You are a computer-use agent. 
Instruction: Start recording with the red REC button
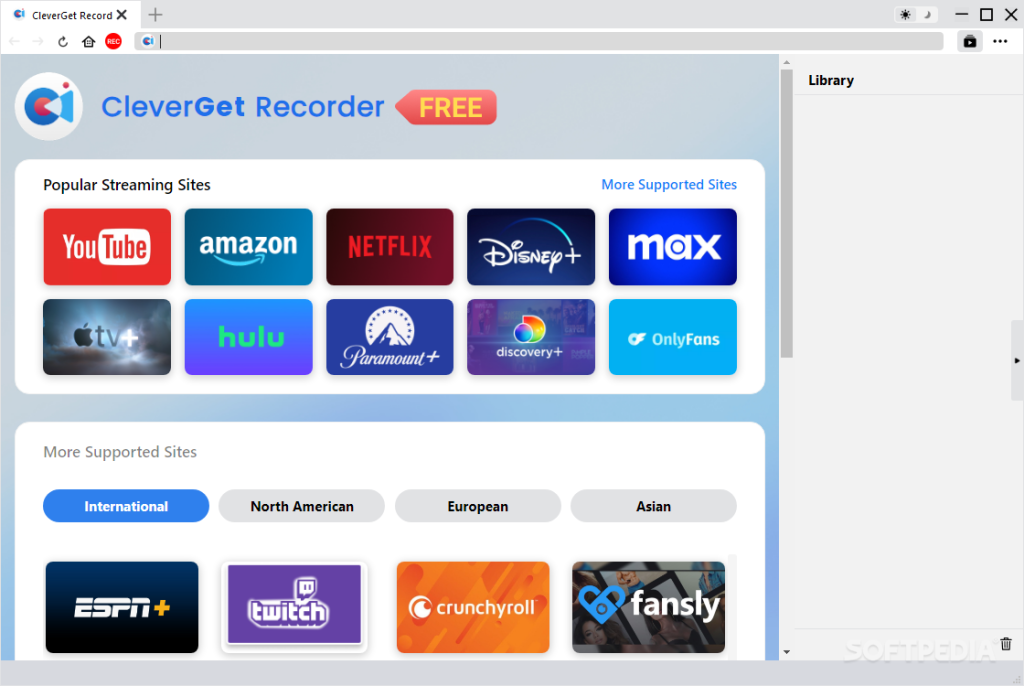[114, 41]
